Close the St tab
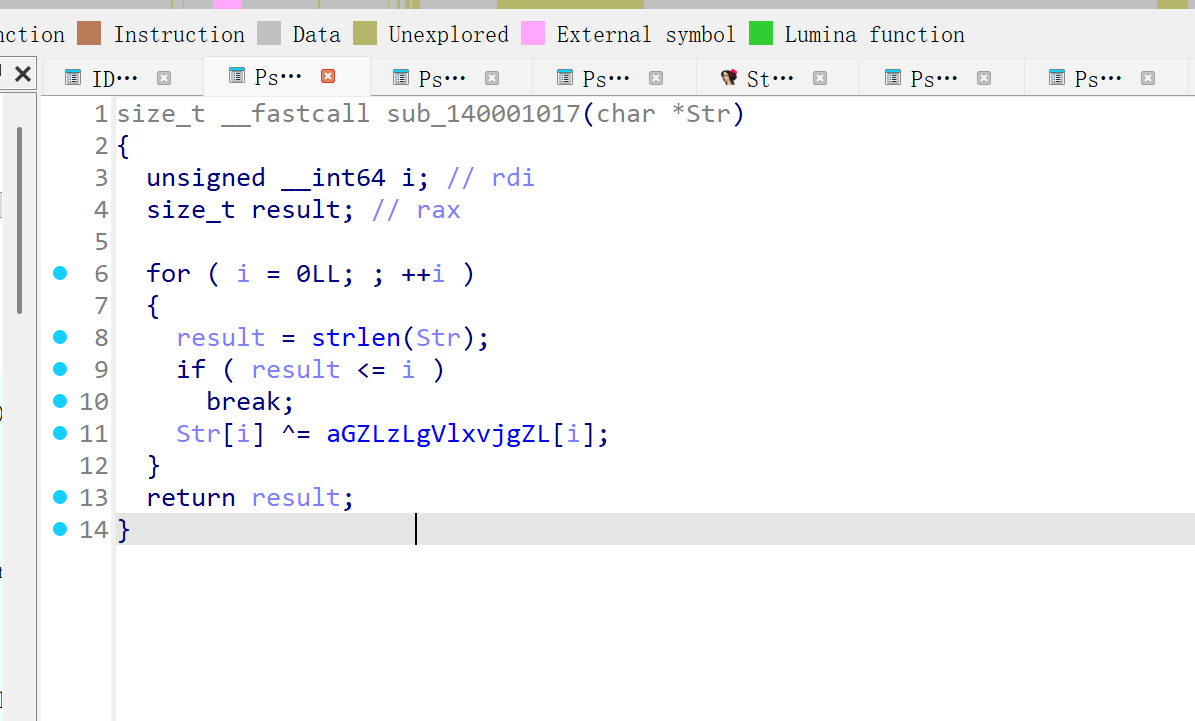 click(820, 78)
